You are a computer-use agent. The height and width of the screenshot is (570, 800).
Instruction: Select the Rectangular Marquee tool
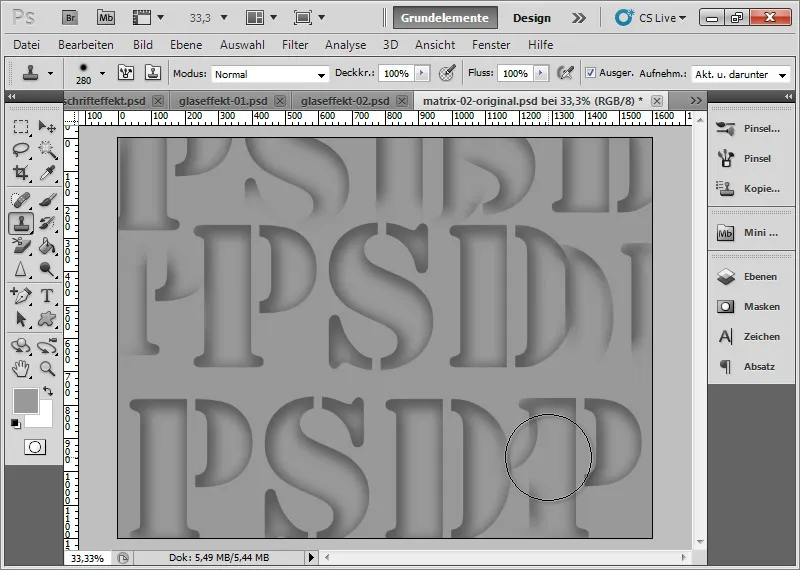[20, 126]
